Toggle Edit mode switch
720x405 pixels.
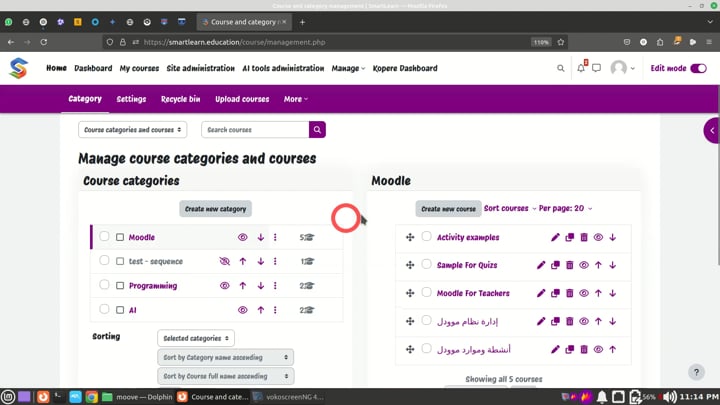(x=698, y=68)
